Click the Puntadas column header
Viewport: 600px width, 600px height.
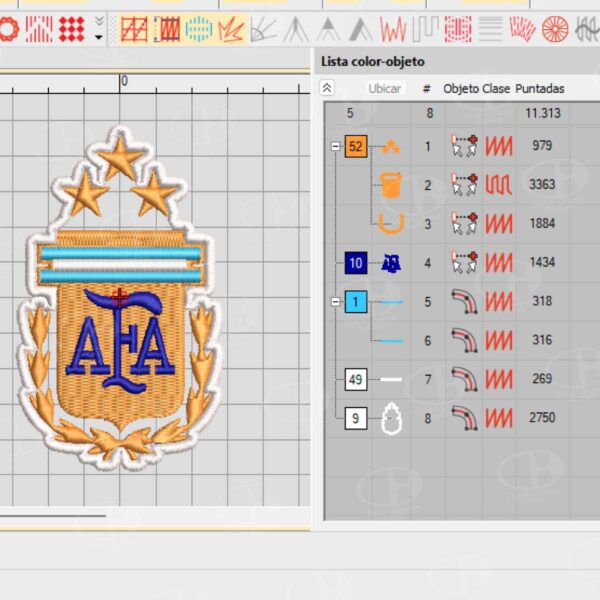[540, 89]
